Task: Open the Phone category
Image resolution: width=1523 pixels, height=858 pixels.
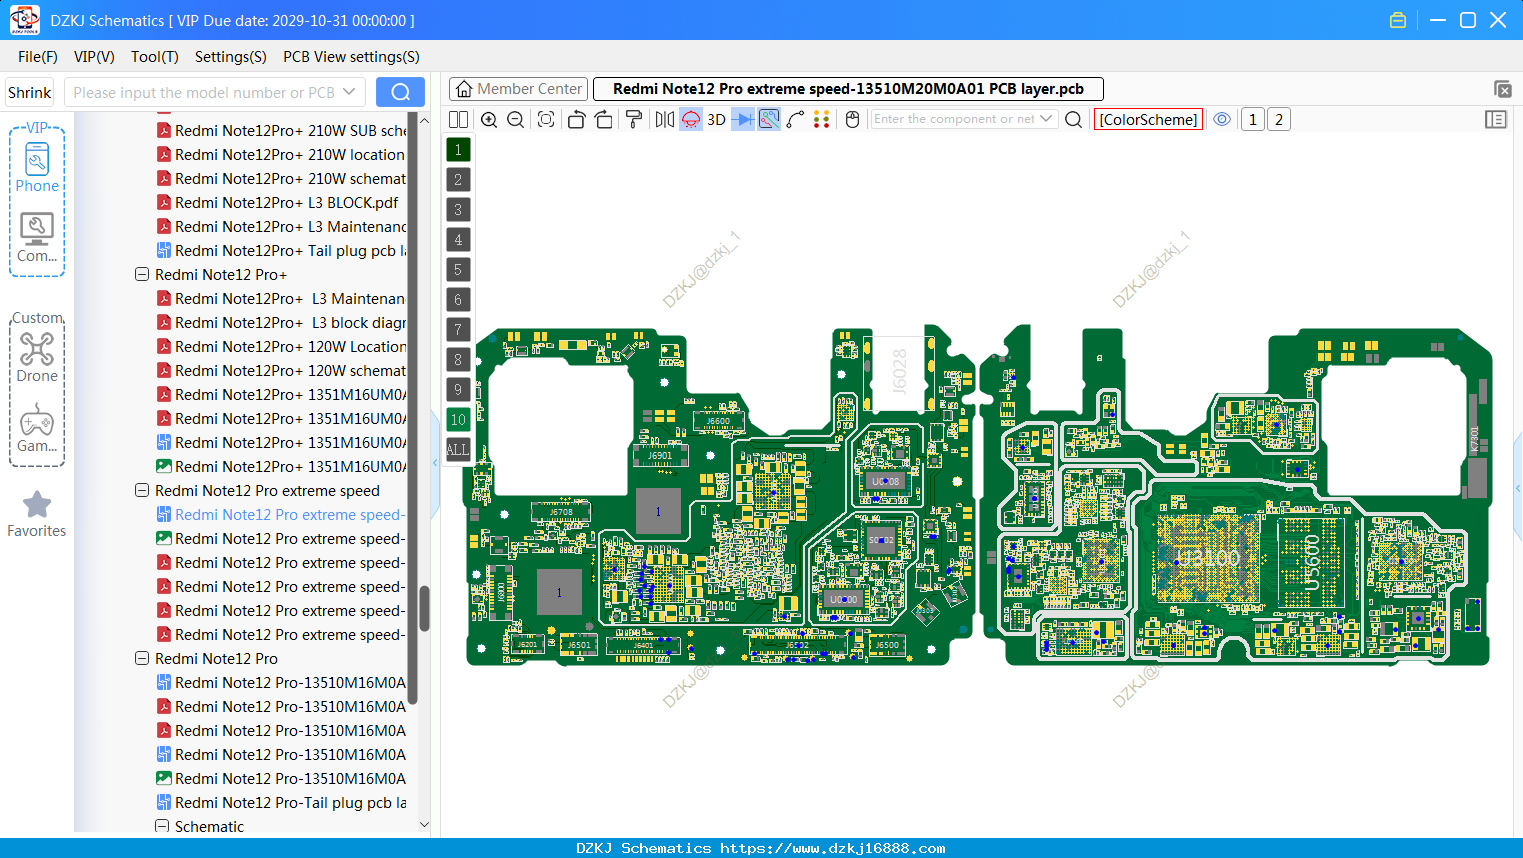Action: tap(37, 167)
